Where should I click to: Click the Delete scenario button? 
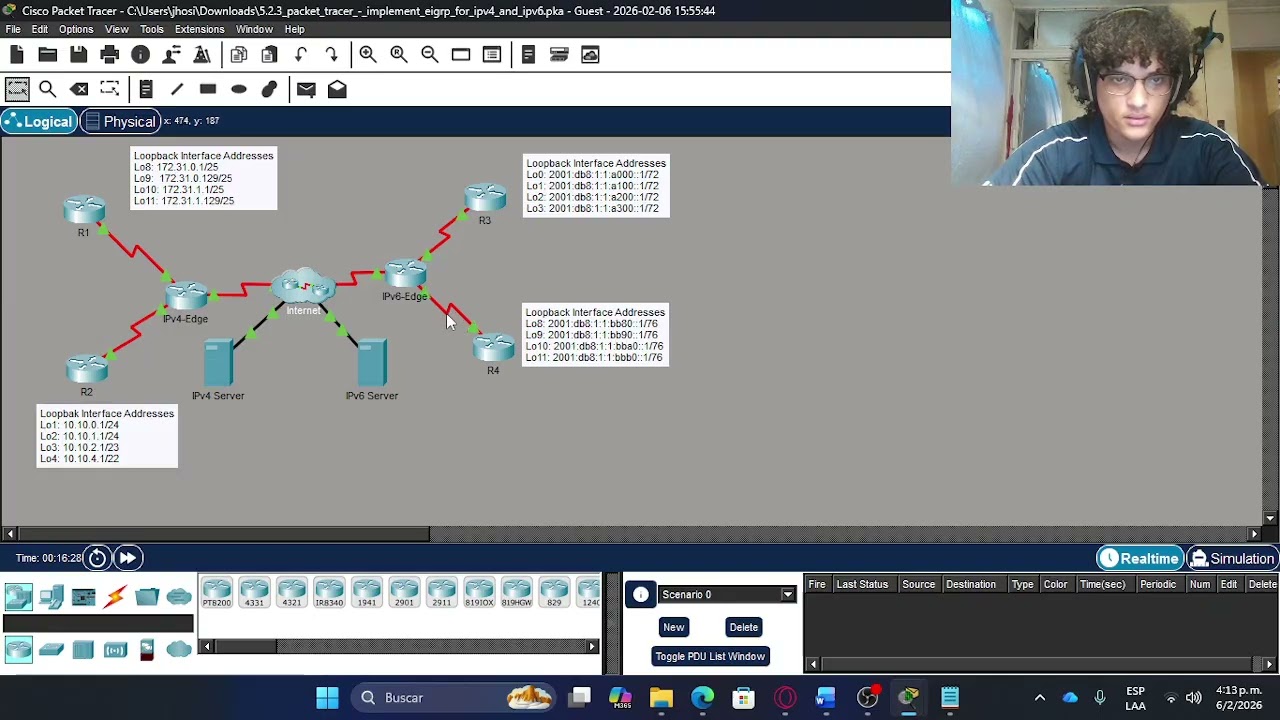pyautogui.click(x=743, y=627)
